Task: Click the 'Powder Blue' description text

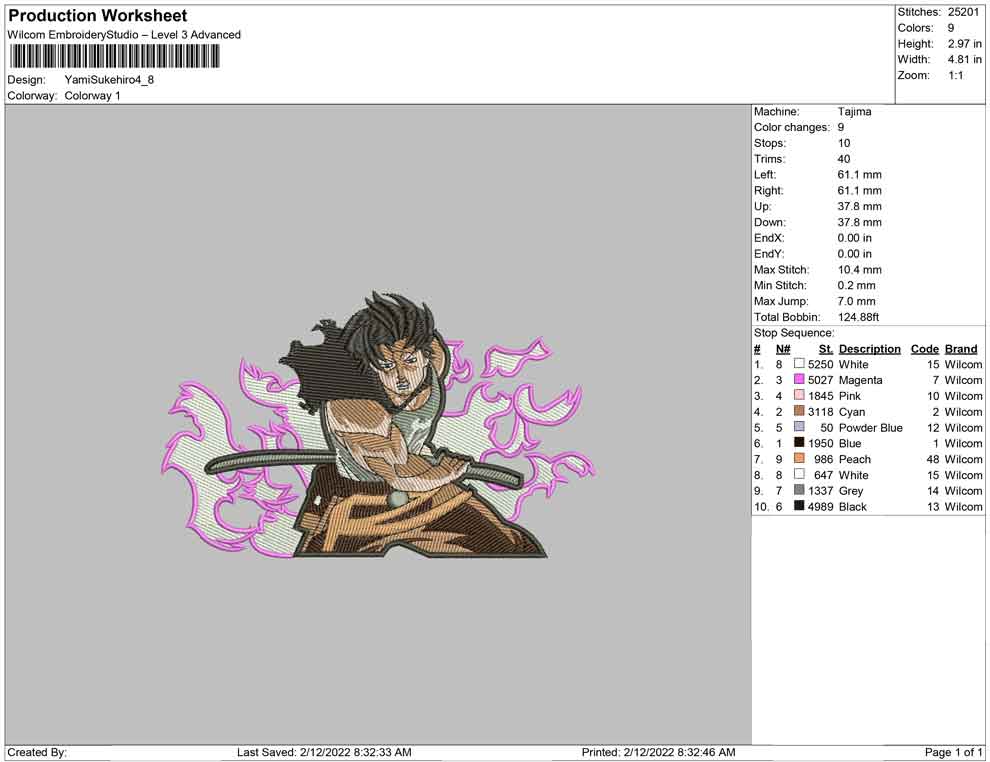Action: (871, 427)
